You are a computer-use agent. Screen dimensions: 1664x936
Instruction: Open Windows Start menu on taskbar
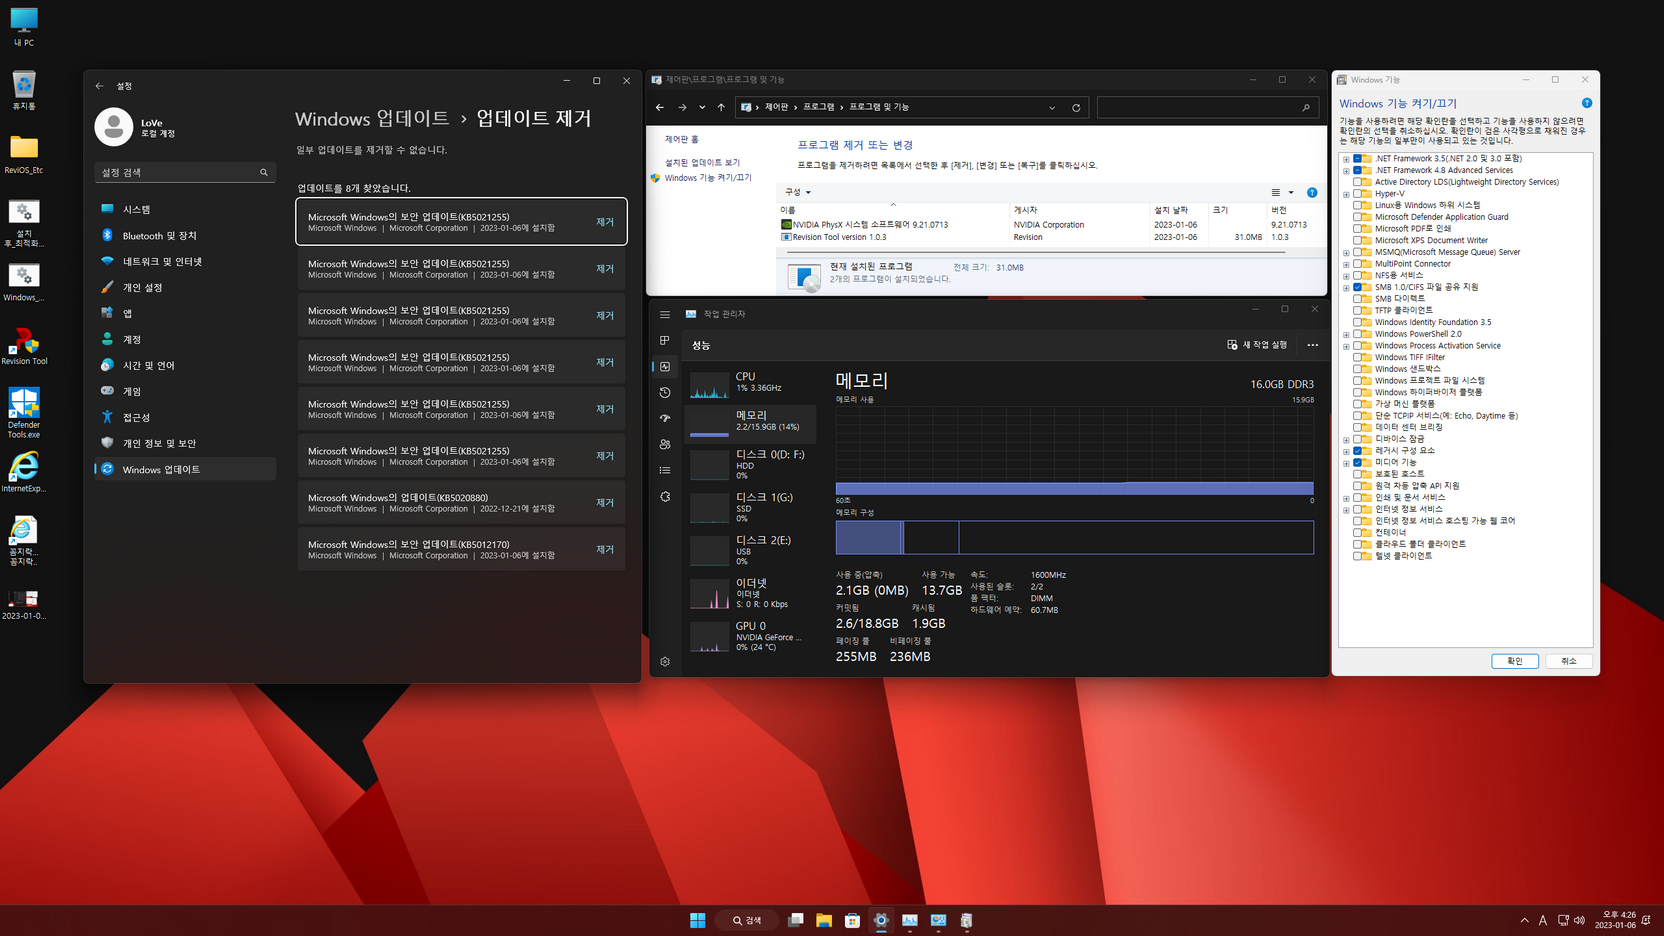698,920
